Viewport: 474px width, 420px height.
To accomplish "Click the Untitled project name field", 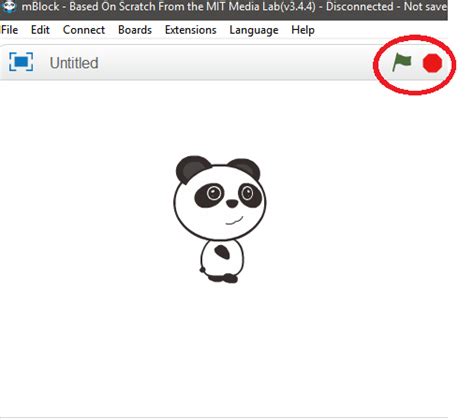I will [x=74, y=63].
